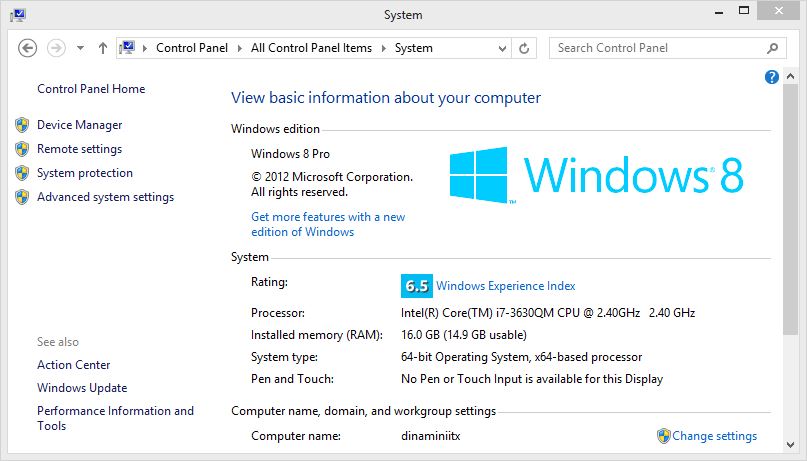Maximize the System window

(x=744, y=11)
